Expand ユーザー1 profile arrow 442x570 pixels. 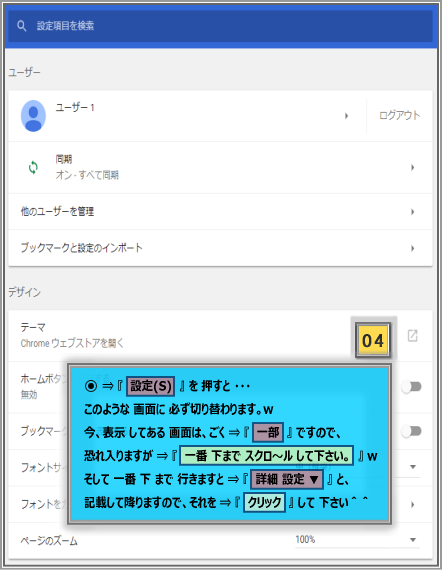[346, 116]
